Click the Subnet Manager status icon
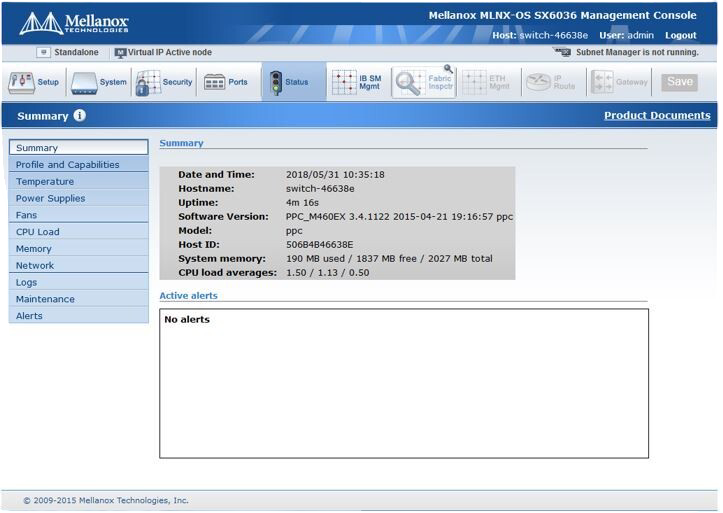 click(x=562, y=52)
